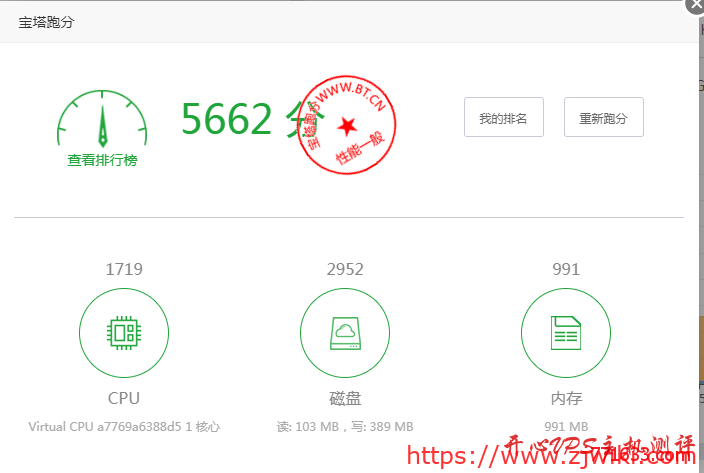This screenshot has height=473, width=704.
Task: Select the 内存 label text
Action: click(x=566, y=398)
